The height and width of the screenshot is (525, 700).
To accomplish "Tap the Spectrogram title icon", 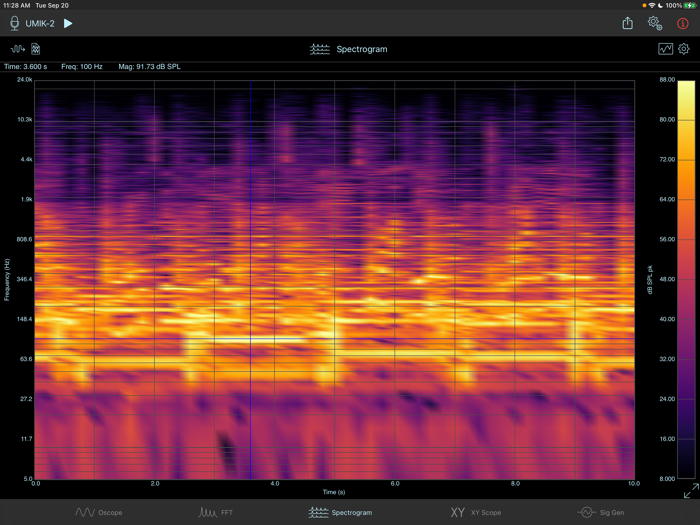I will point(320,49).
